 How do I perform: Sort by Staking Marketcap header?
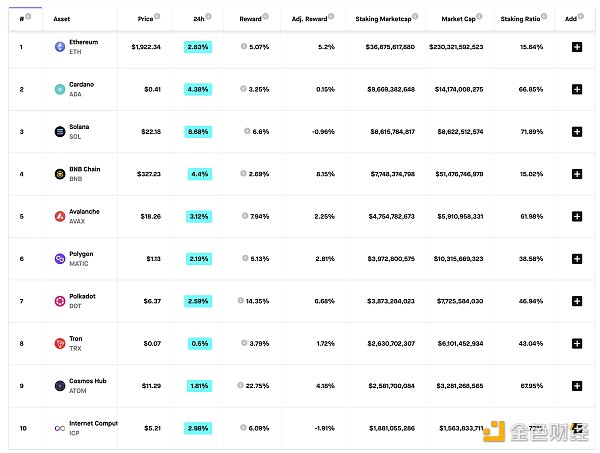tap(380, 19)
